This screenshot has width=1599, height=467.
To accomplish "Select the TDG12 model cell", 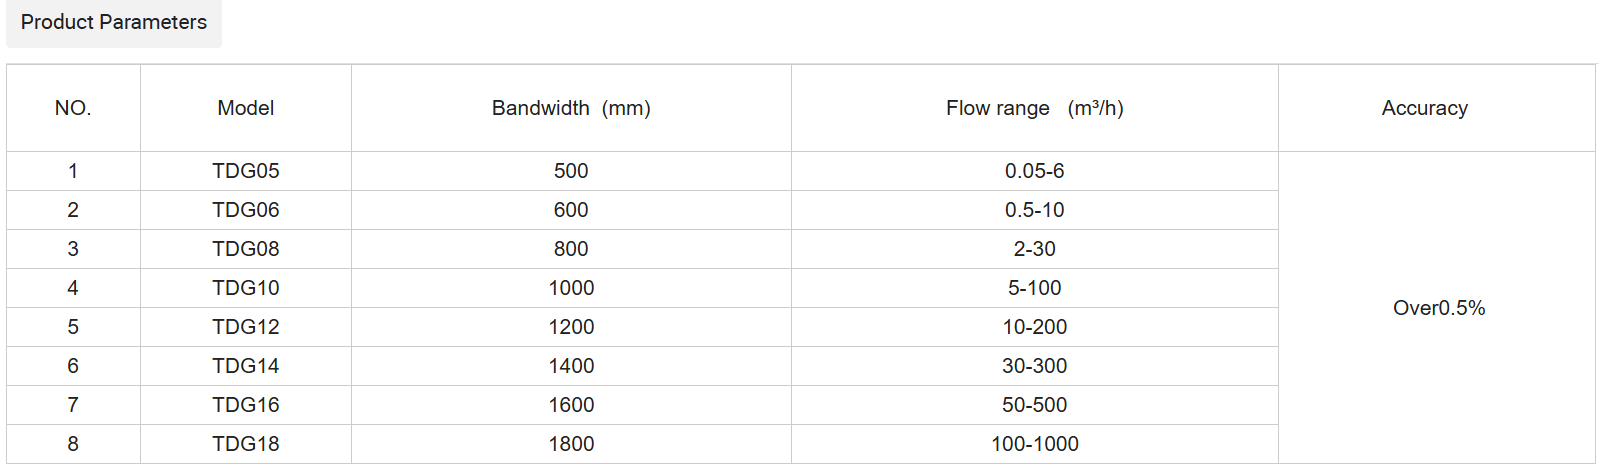I will 246,327.
